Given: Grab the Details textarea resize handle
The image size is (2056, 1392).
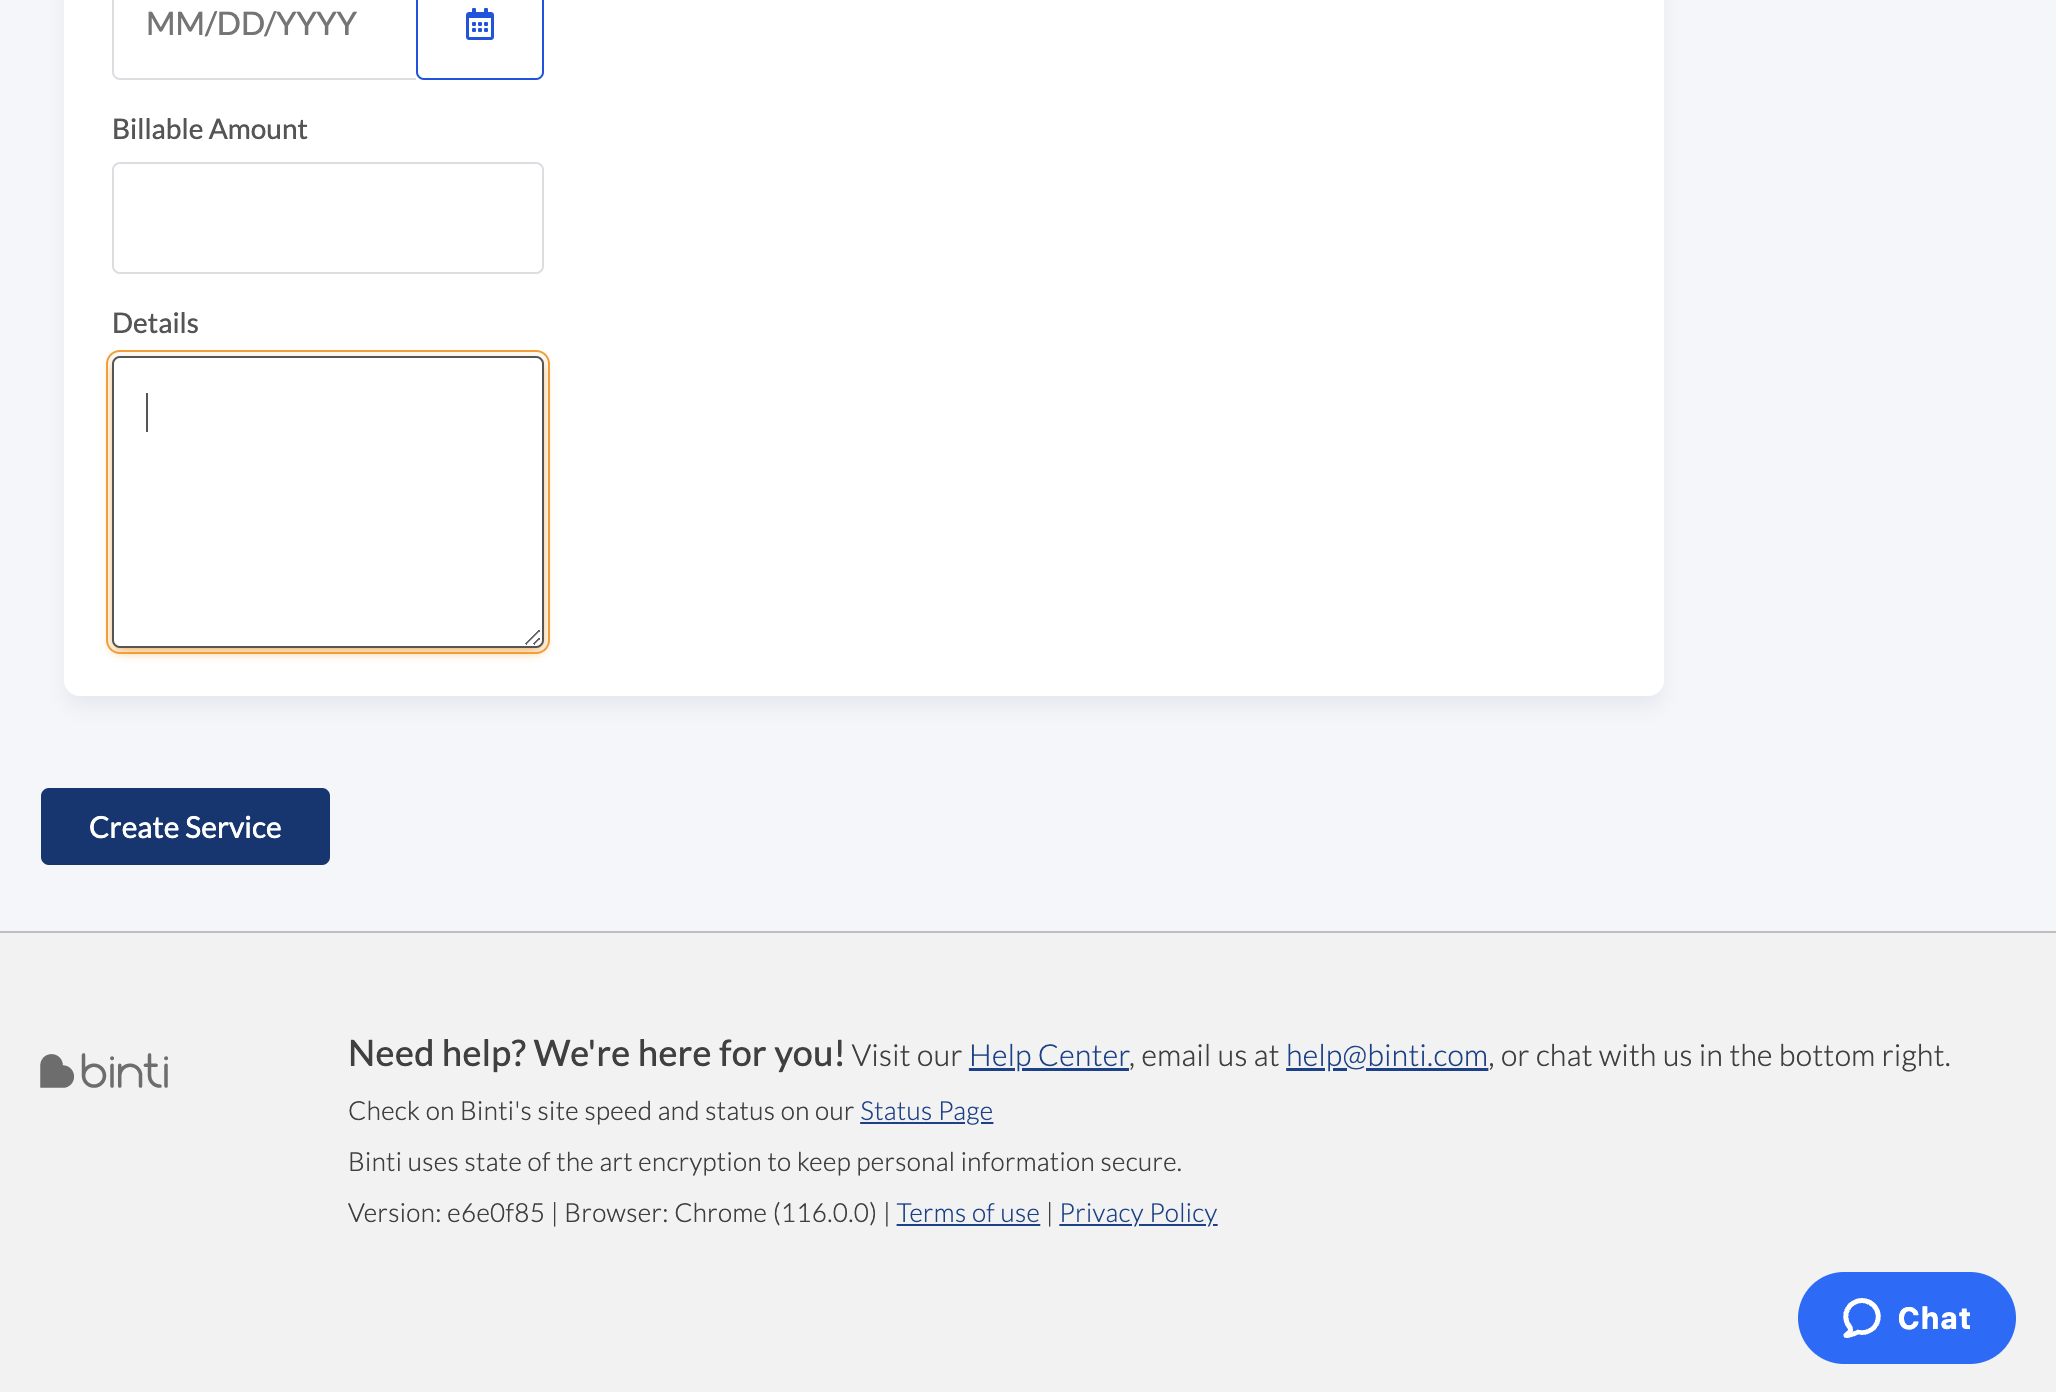Looking at the screenshot, I should click(533, 637).
